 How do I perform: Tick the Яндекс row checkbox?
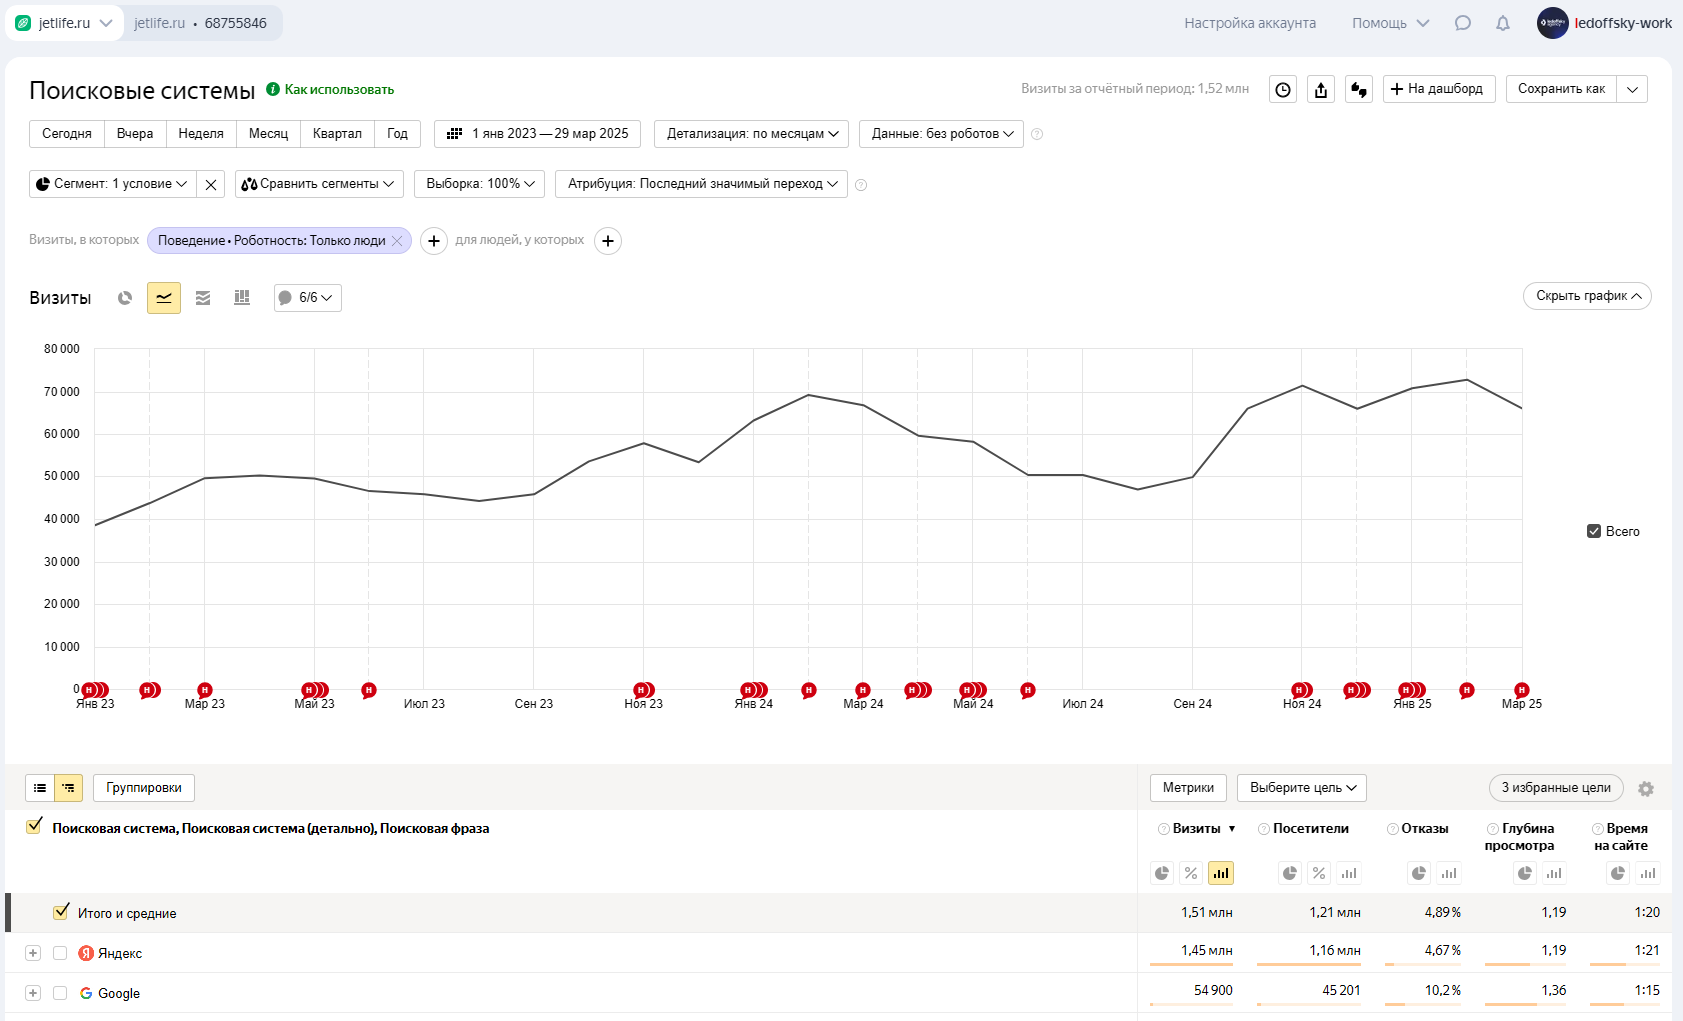click(x=60, y=953)
